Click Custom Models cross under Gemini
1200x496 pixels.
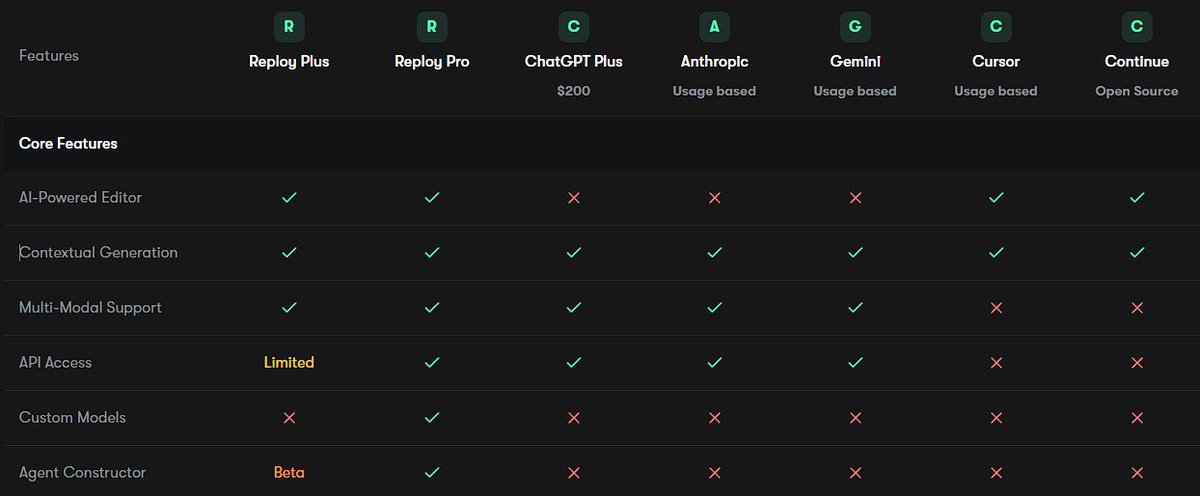point(855,418)
